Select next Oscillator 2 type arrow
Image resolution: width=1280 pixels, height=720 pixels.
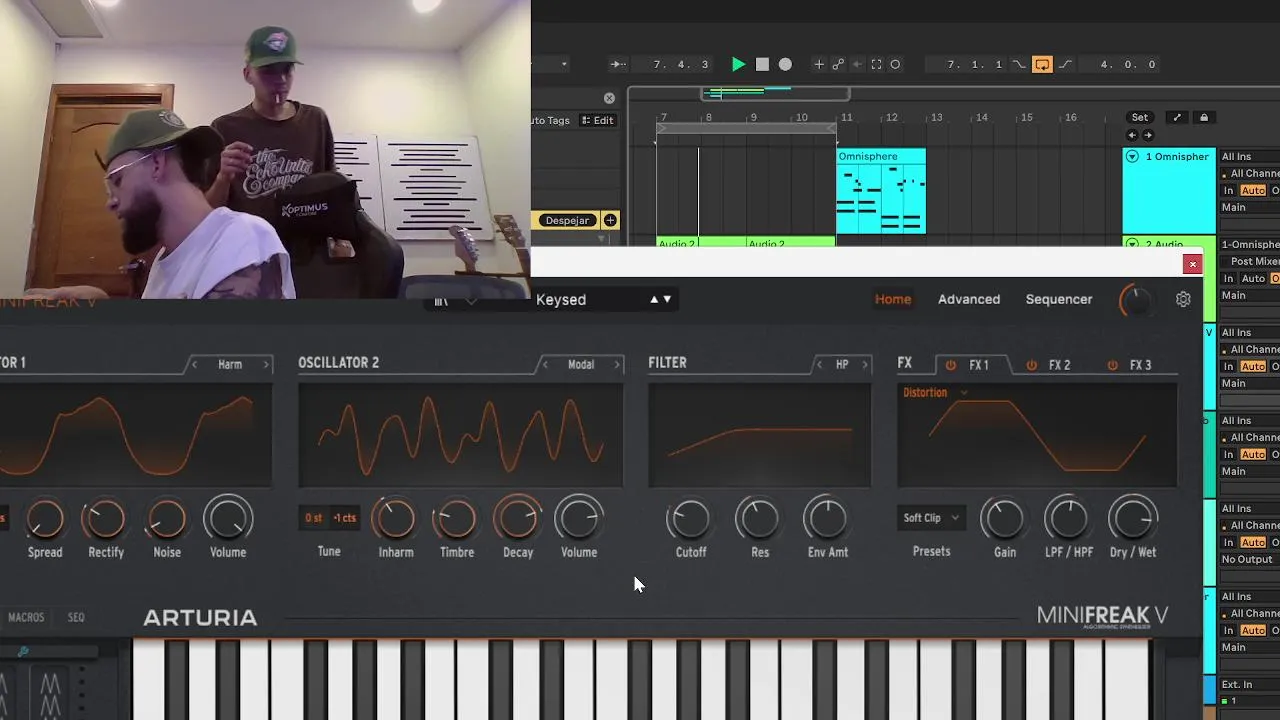(x=617, y=365)
